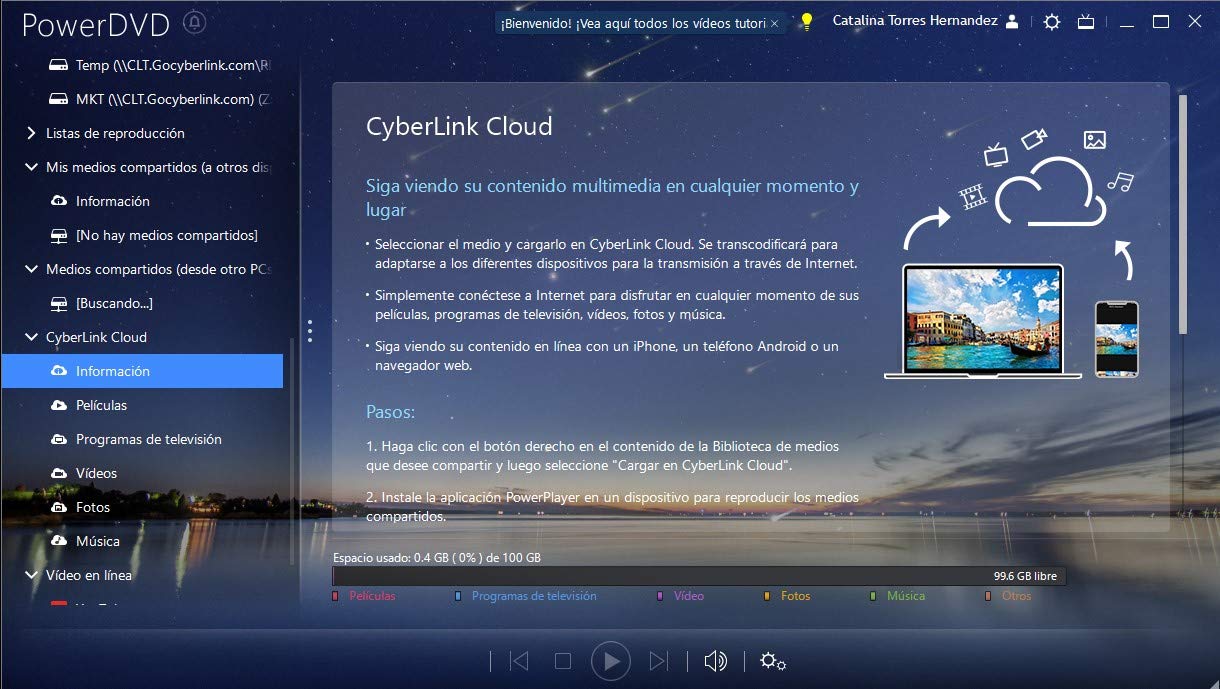The image size is (1220, 689).
Task: Click the MKT drive icon
Action: click(58, 99)
